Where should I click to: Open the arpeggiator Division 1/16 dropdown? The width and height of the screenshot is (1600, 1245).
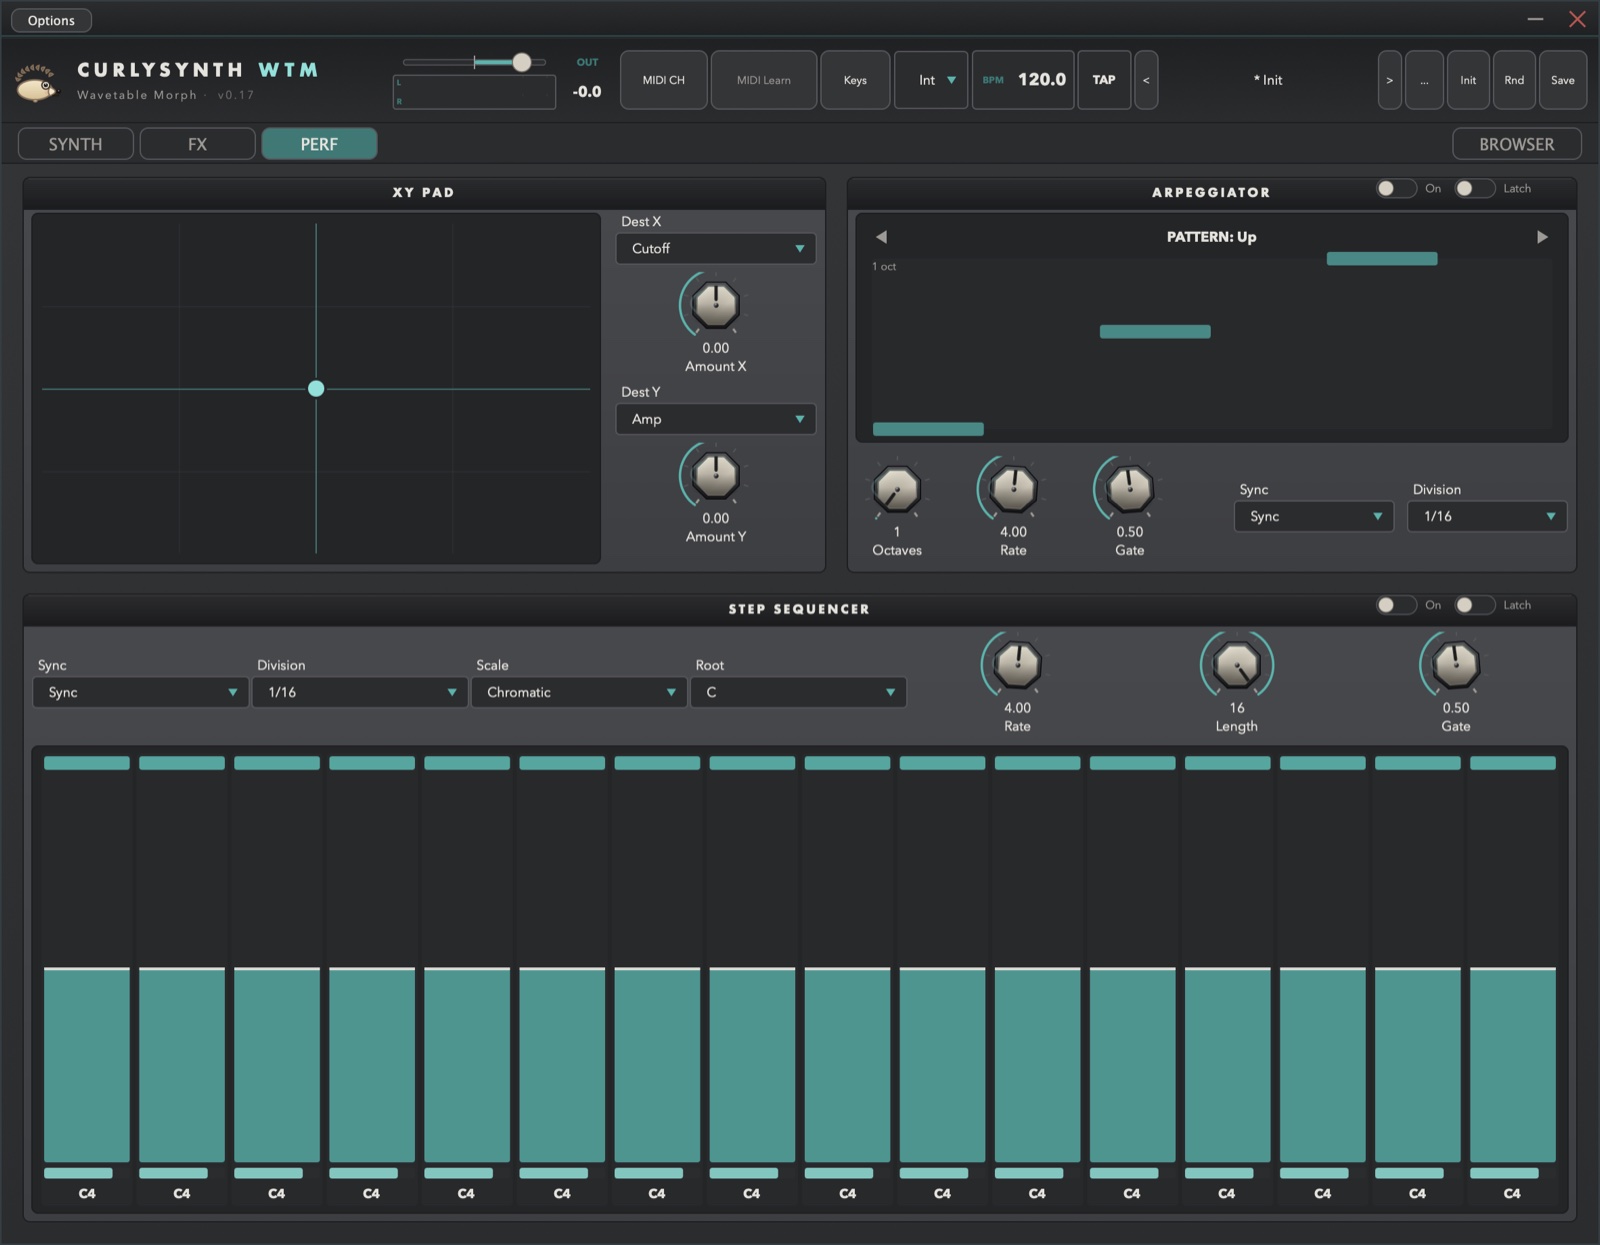pyautogui.click(x=1487, y=516)
